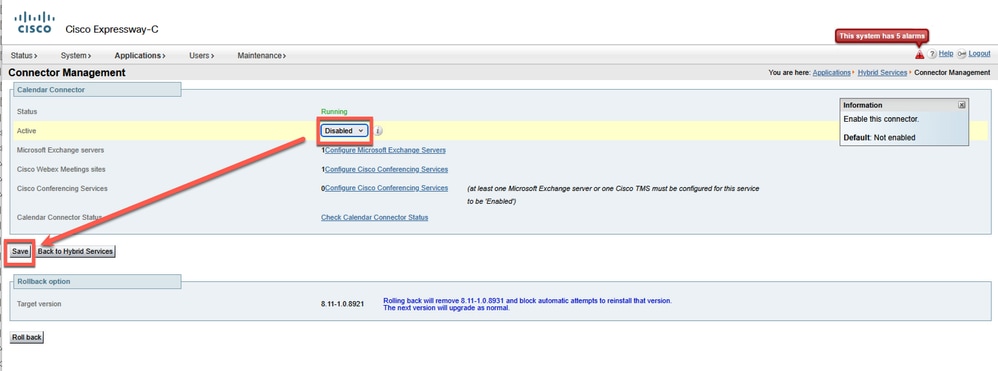The width and height of the screenshot is (998, 371).
Task: Click the Running status text
Action: pyautogui.click(x=334, y=112)
